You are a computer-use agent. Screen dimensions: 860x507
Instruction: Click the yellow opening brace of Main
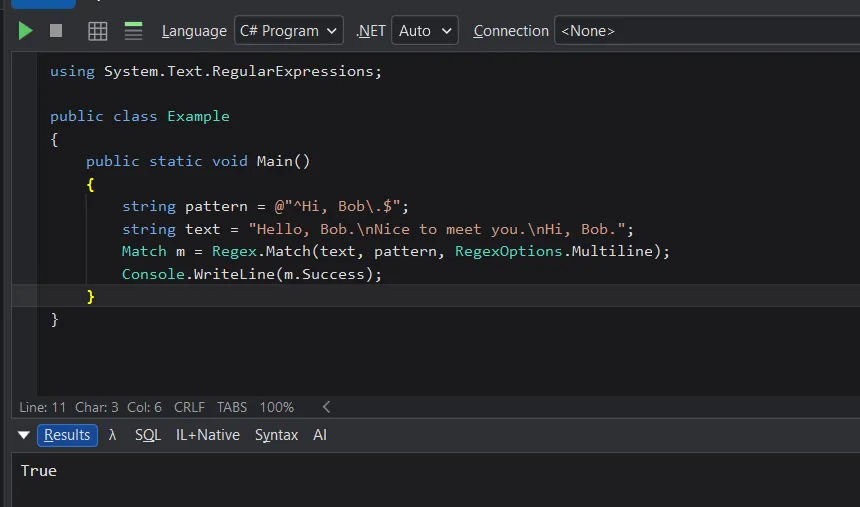[90, 184]
